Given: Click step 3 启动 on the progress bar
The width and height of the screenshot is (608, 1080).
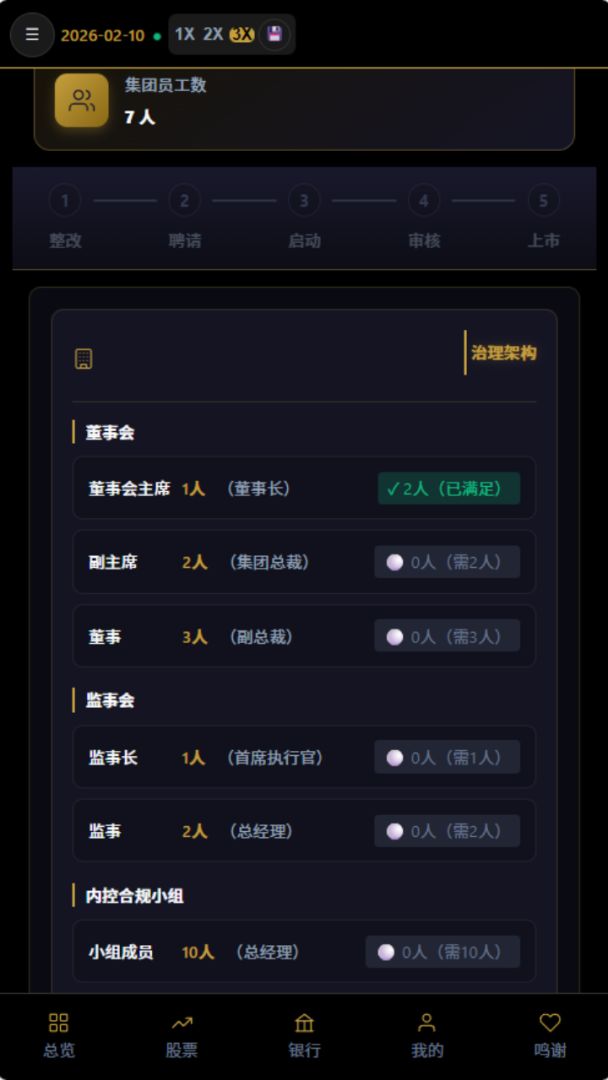Looking at the screenshot, I should [304, 200].
